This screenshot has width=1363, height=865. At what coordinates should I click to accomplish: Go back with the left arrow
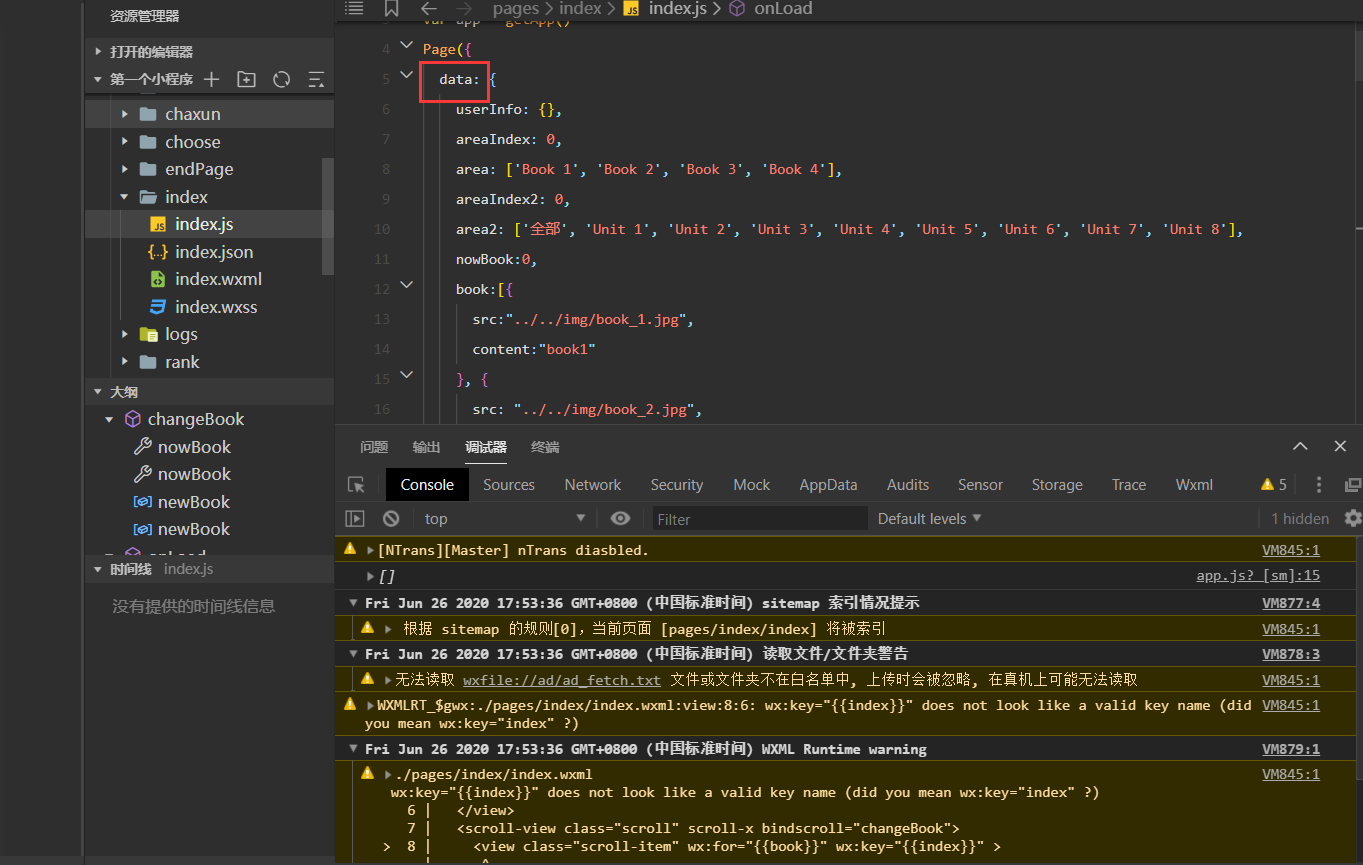pos(428,8)
